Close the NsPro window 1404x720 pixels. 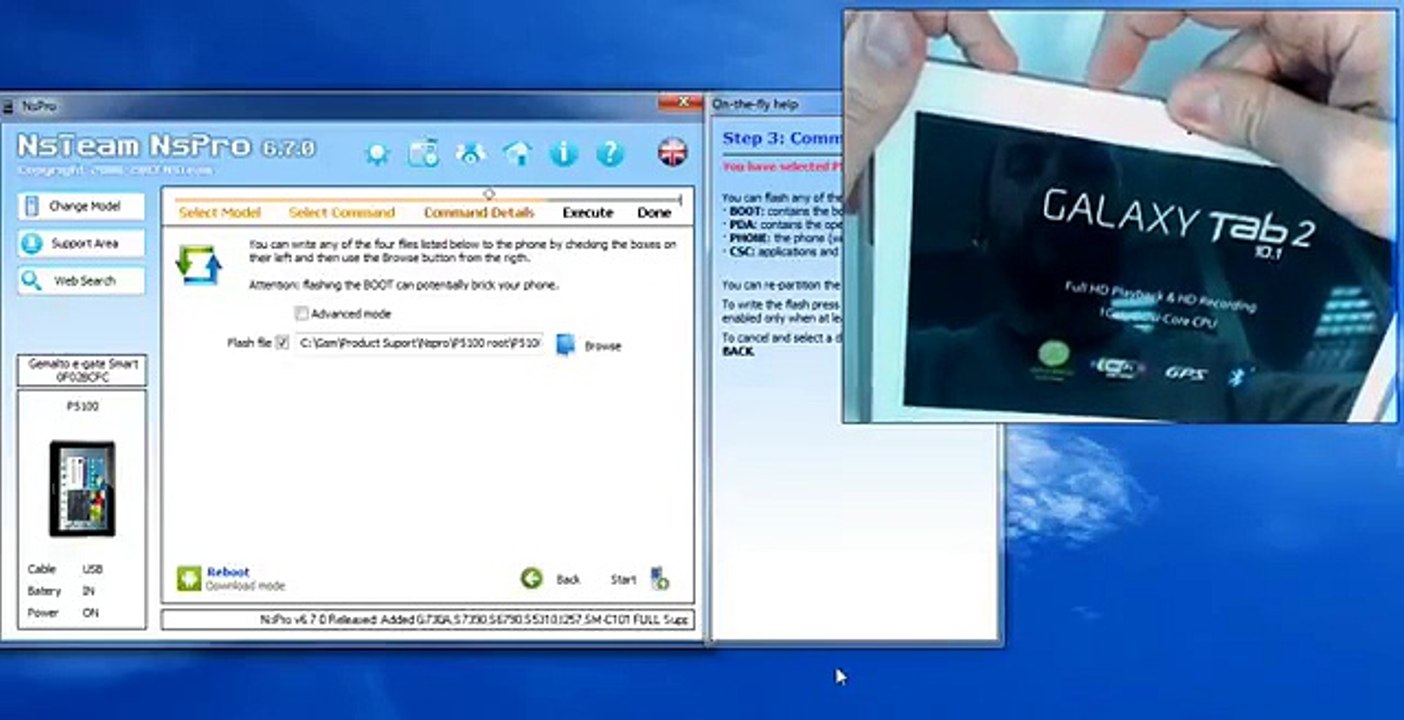(683, 102)
